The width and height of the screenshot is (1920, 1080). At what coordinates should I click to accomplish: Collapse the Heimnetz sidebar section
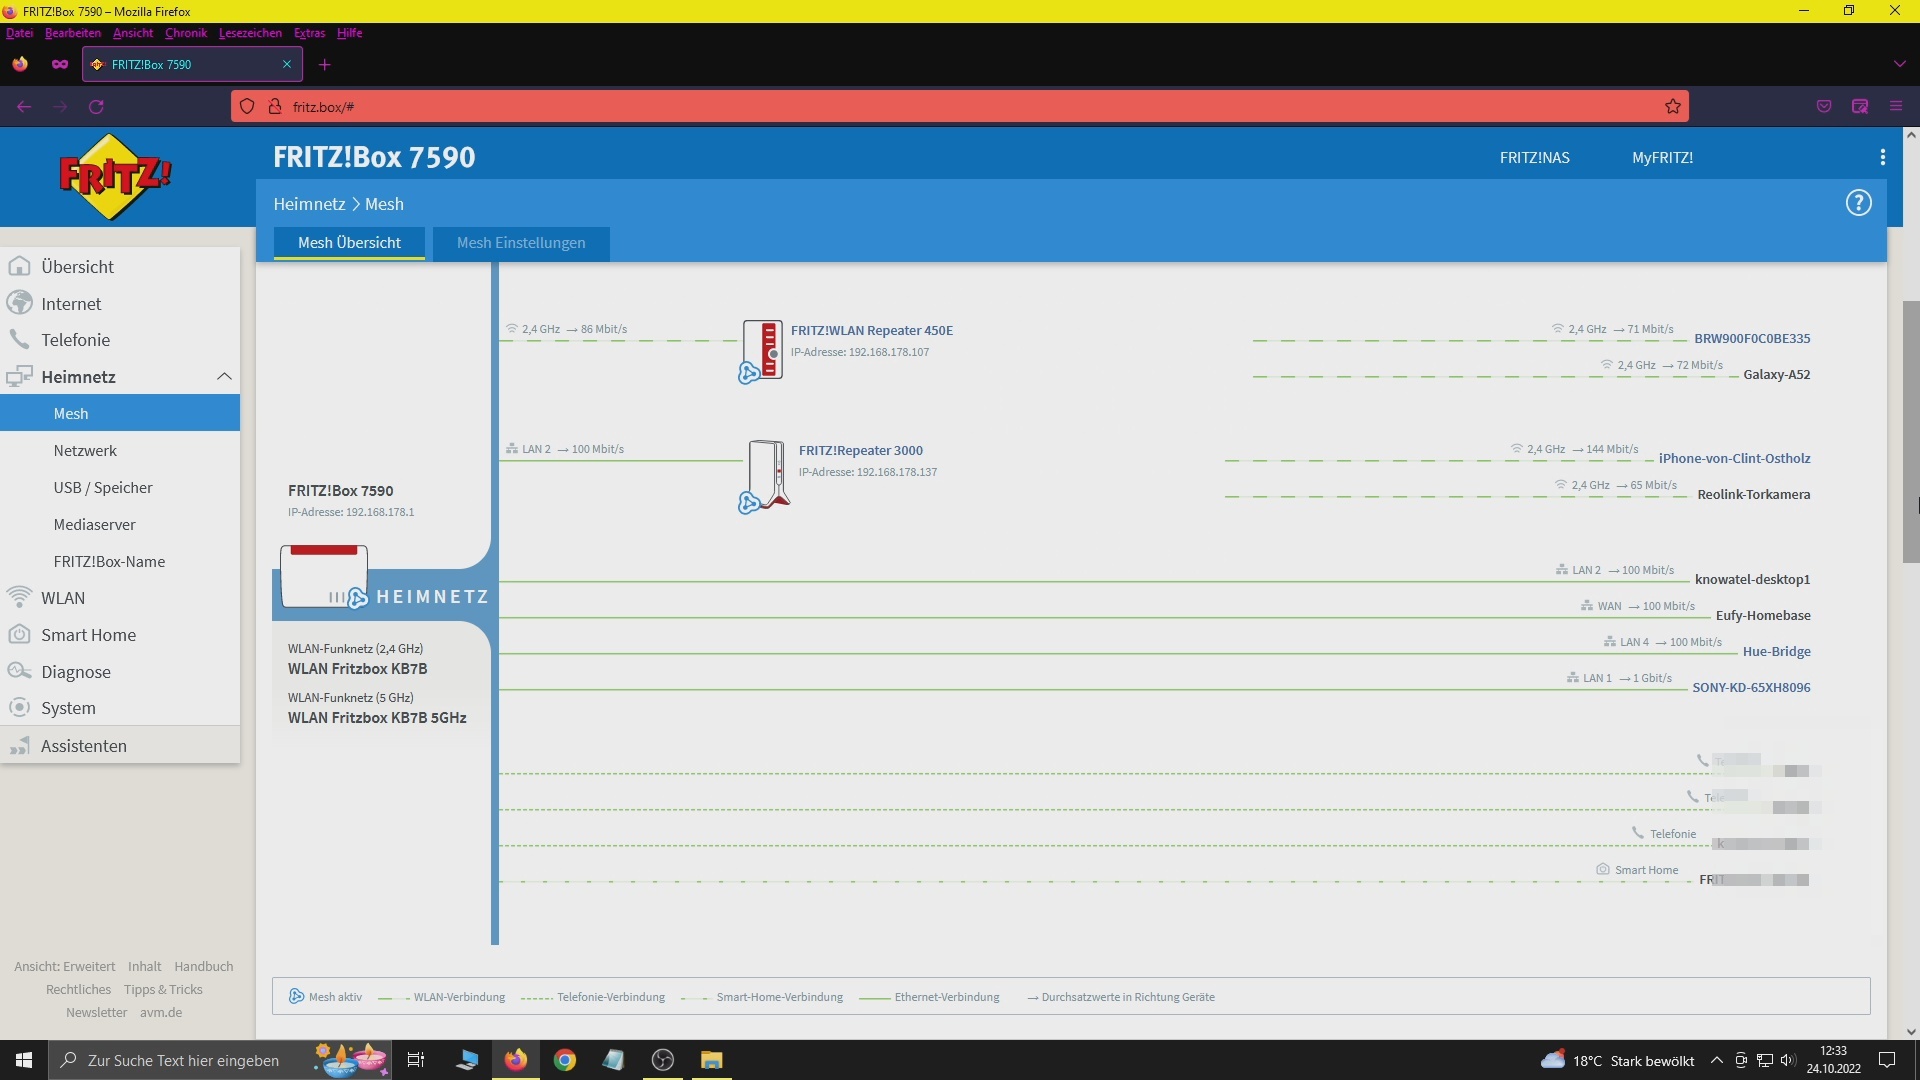click(224, 377)
